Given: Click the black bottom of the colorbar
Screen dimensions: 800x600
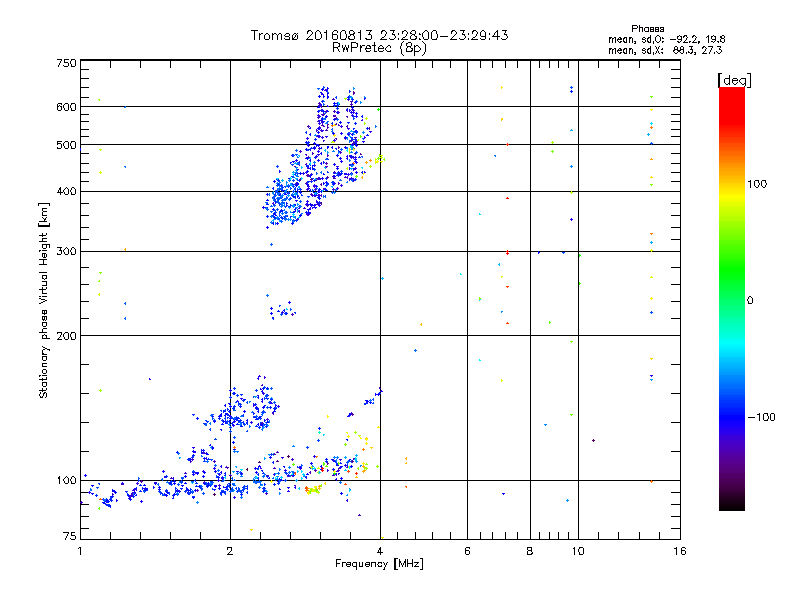Looking at the screenshot, I should [x=732, y=503].
